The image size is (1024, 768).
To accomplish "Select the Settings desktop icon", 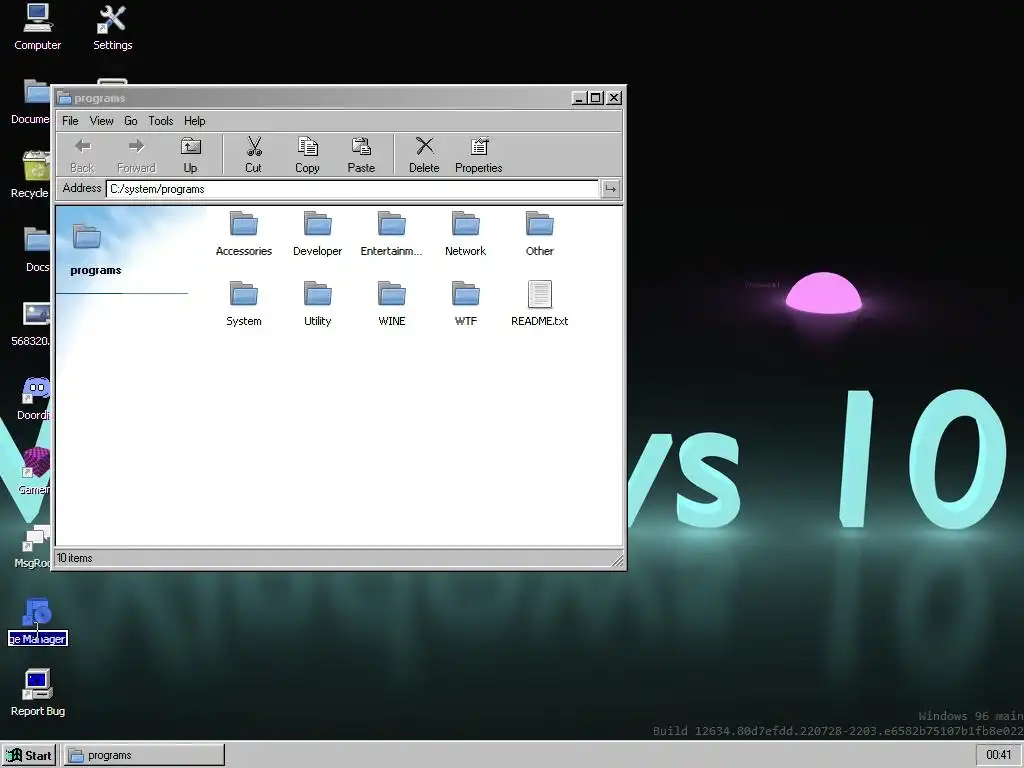I will [x=112, y=27].
